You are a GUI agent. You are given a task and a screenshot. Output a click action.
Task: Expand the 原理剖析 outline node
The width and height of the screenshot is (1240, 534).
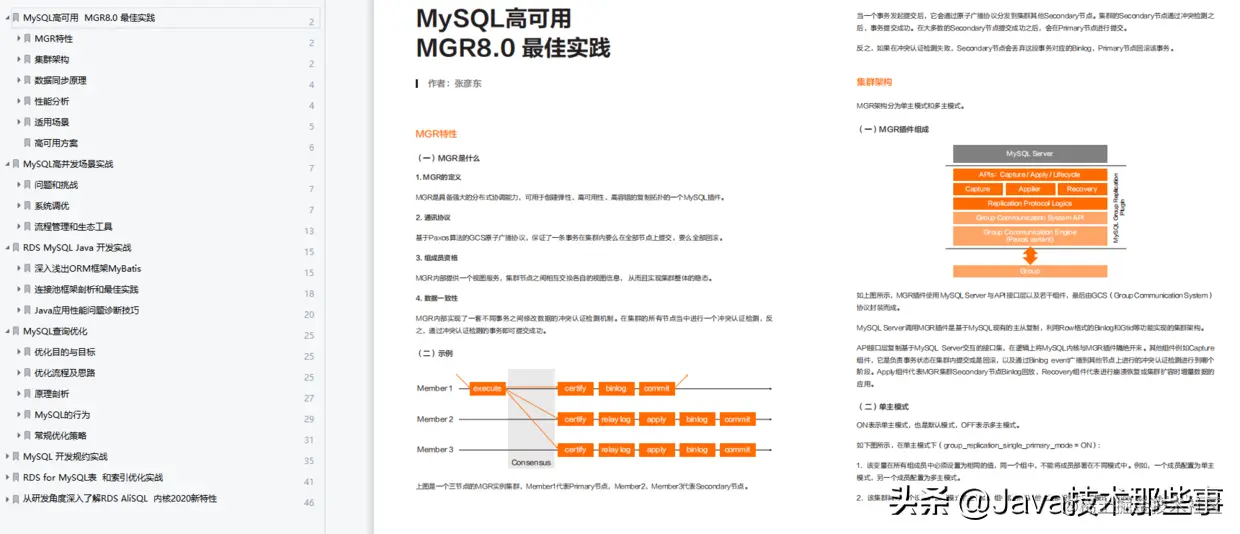(x=18, y=394)
